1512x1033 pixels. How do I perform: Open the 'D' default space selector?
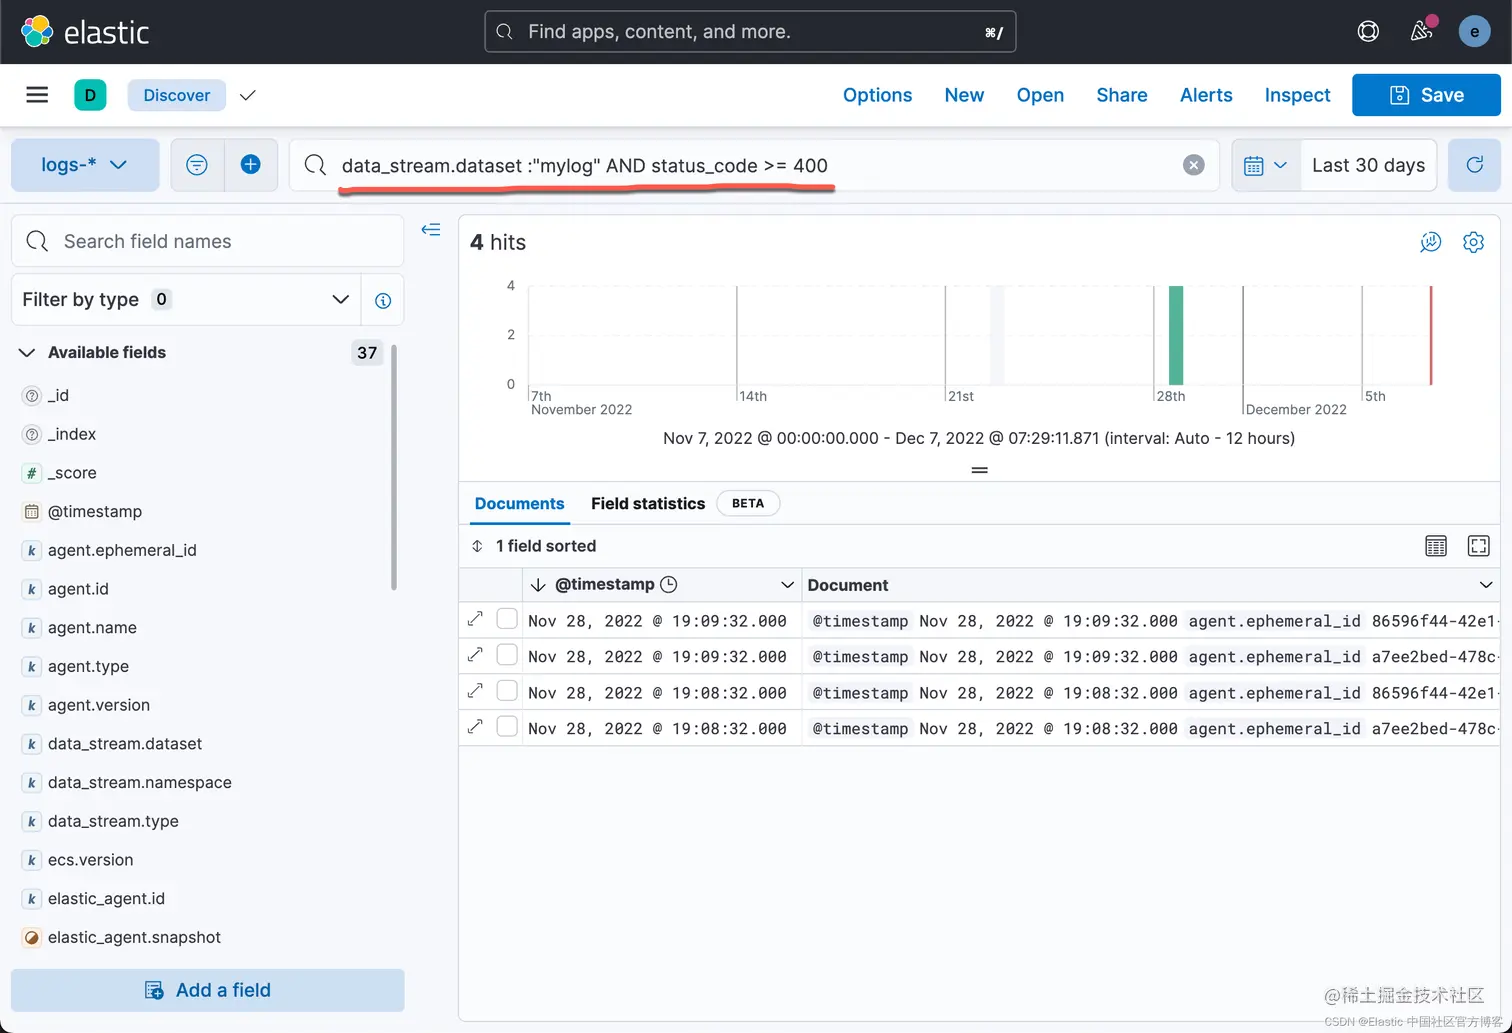coord(90,95)
